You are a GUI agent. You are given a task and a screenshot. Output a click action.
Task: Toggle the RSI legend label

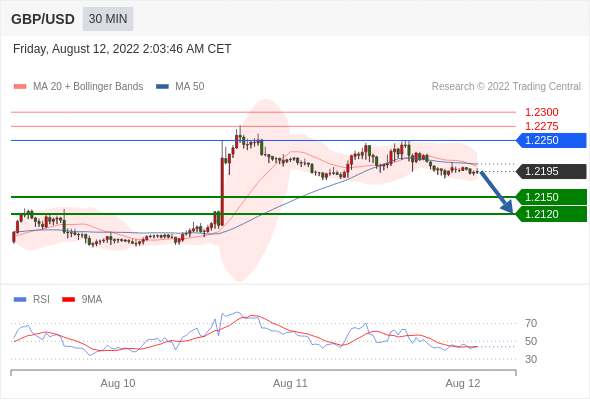41,300
